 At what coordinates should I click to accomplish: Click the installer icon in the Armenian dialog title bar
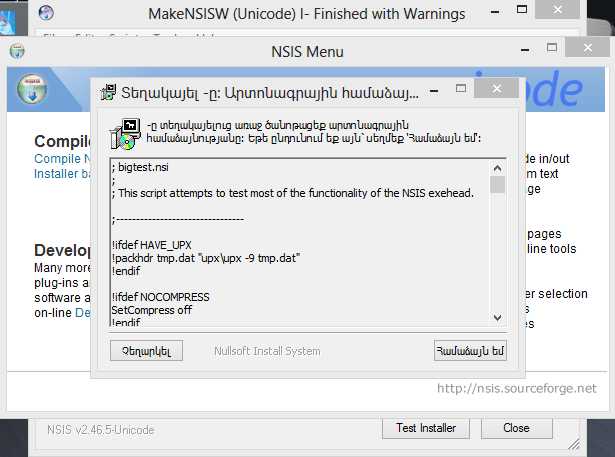pos(108,93)
